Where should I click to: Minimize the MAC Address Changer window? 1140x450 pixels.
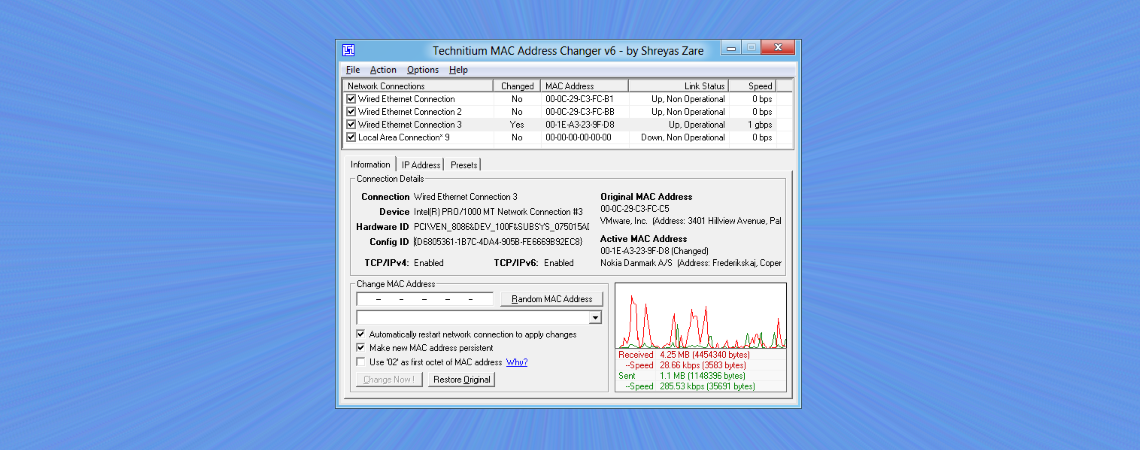tap(731, 49)
